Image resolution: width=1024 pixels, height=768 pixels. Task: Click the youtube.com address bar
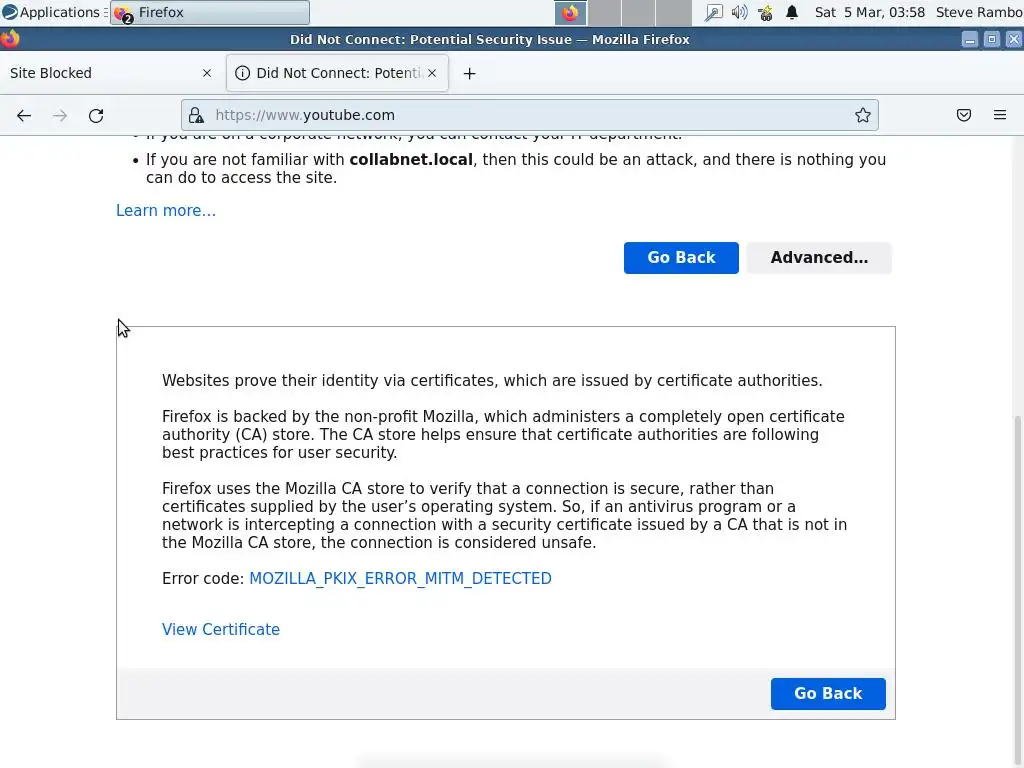(529, 115)
